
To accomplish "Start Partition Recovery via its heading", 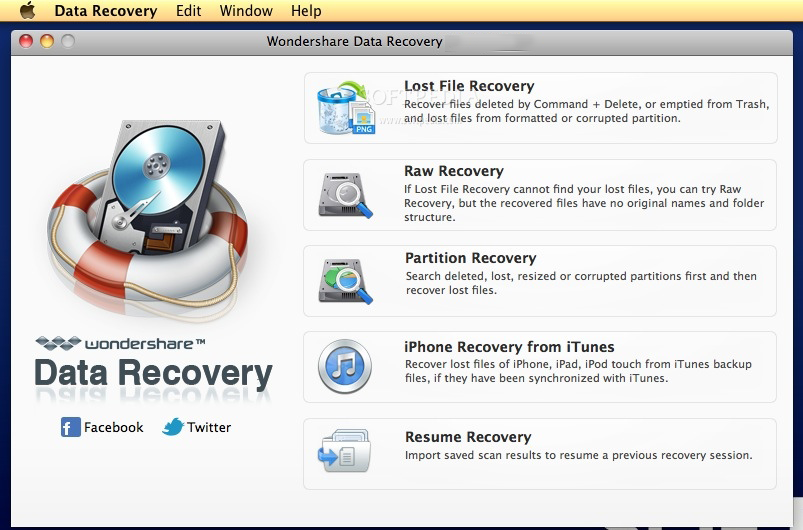I will tap(471, 258).
